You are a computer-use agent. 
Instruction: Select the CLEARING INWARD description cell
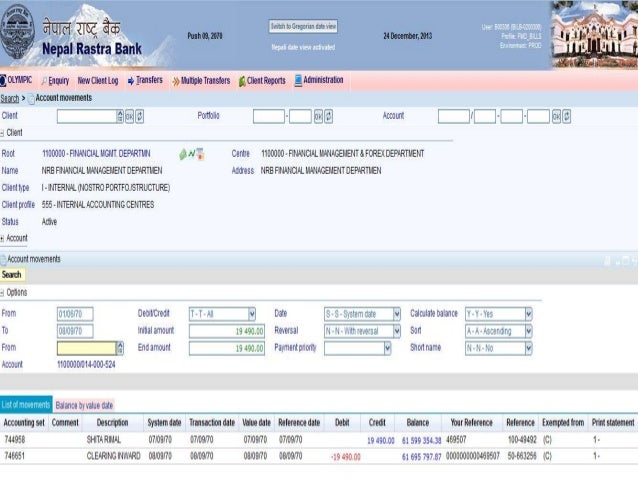(x=114, y=456)
